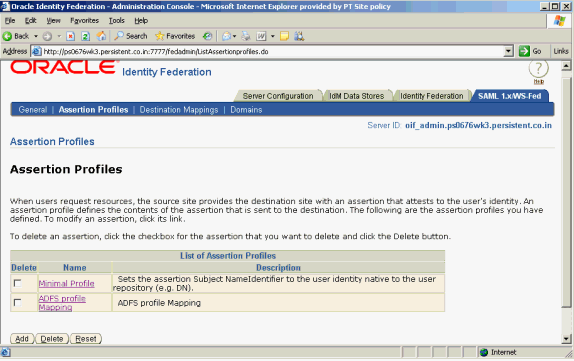Click the Internet zone status icon
Image resolution: width=574 pixels, height=361 pixels.
point(484,352)
